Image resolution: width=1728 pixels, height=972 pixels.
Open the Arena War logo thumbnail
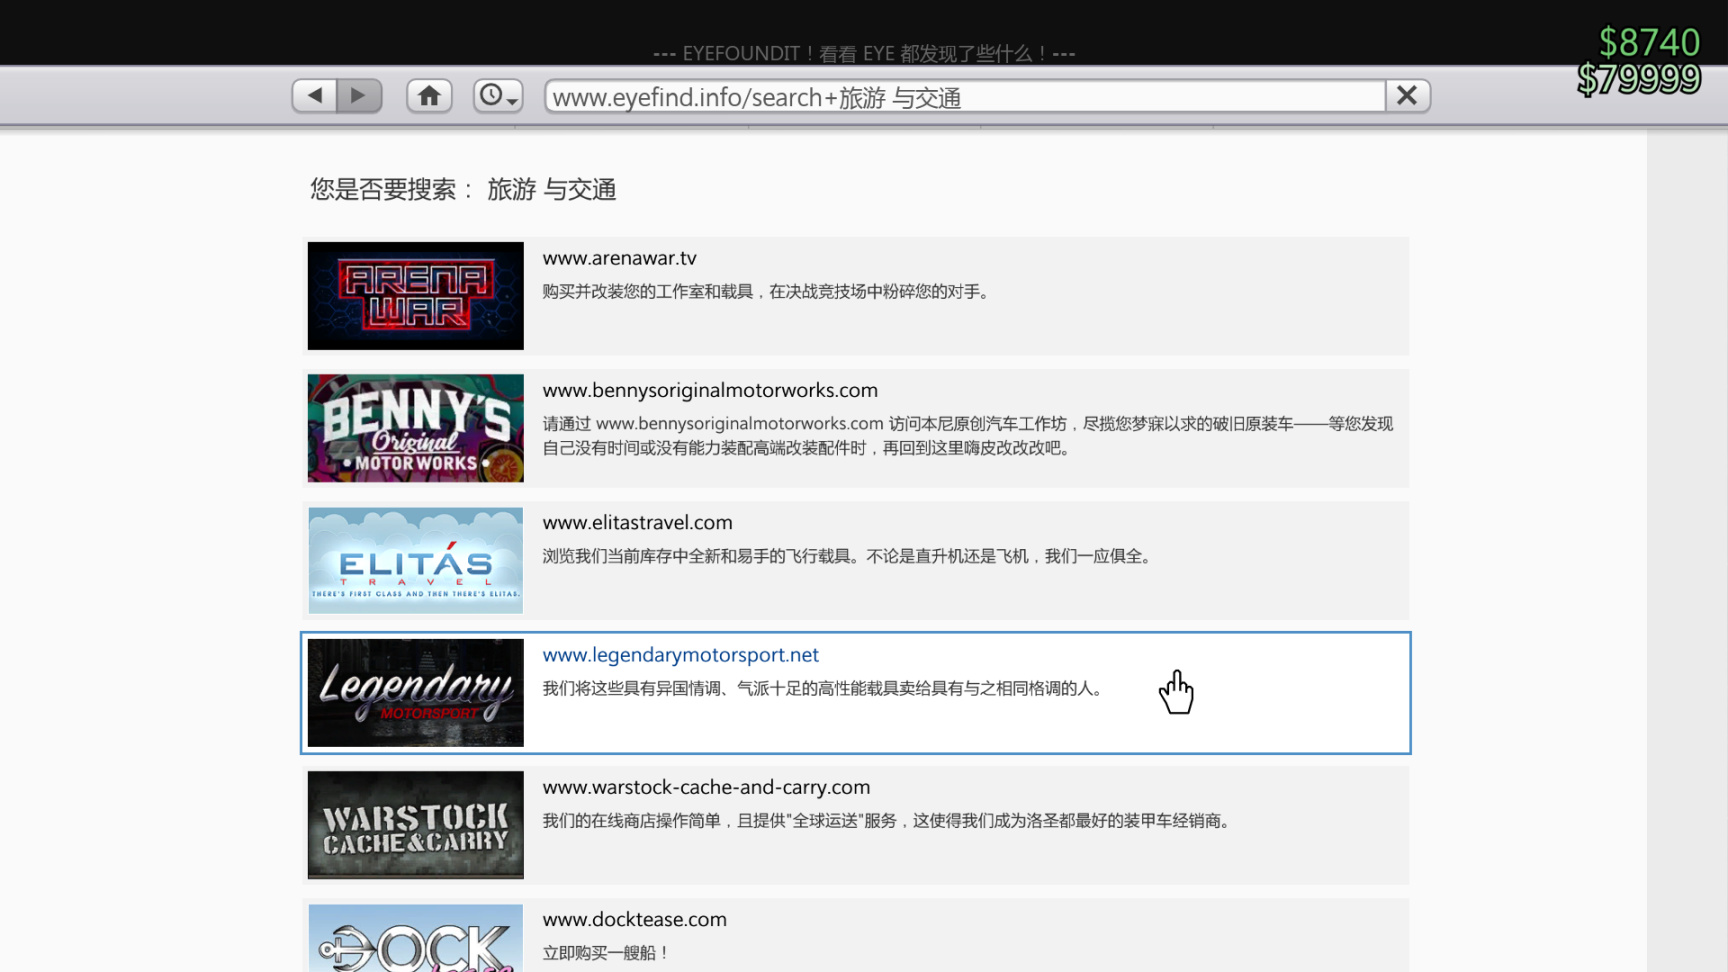[x=415, y=296]
